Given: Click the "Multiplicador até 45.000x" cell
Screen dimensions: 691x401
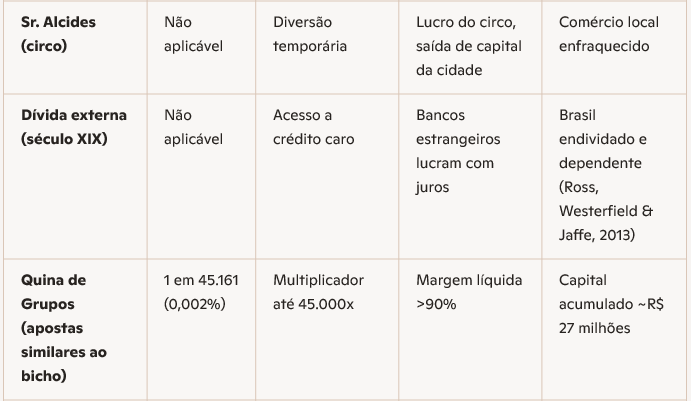Looking at the screenshot, I should (x=318, y=292).
